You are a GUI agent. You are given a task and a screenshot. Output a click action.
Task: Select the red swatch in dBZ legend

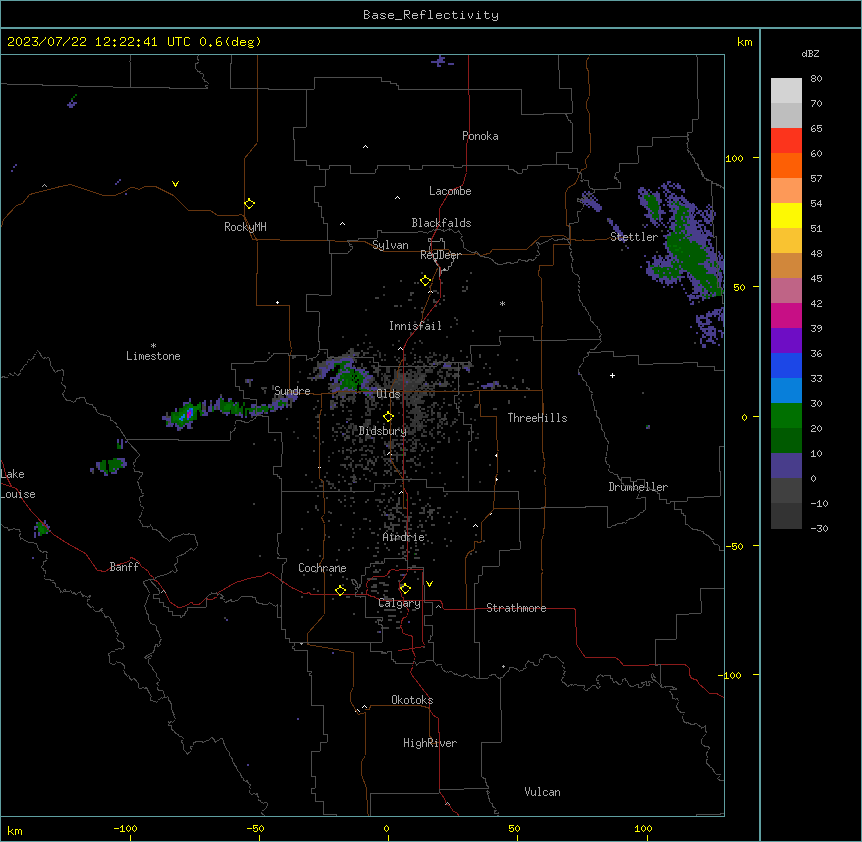[x=786, y=141]
